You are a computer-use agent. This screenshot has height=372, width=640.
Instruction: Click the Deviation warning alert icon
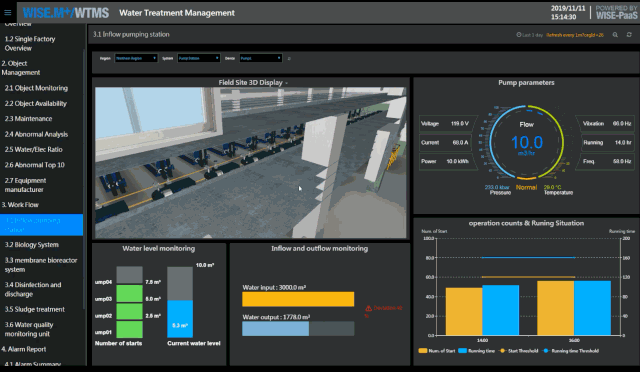click(x=368, y=308)
